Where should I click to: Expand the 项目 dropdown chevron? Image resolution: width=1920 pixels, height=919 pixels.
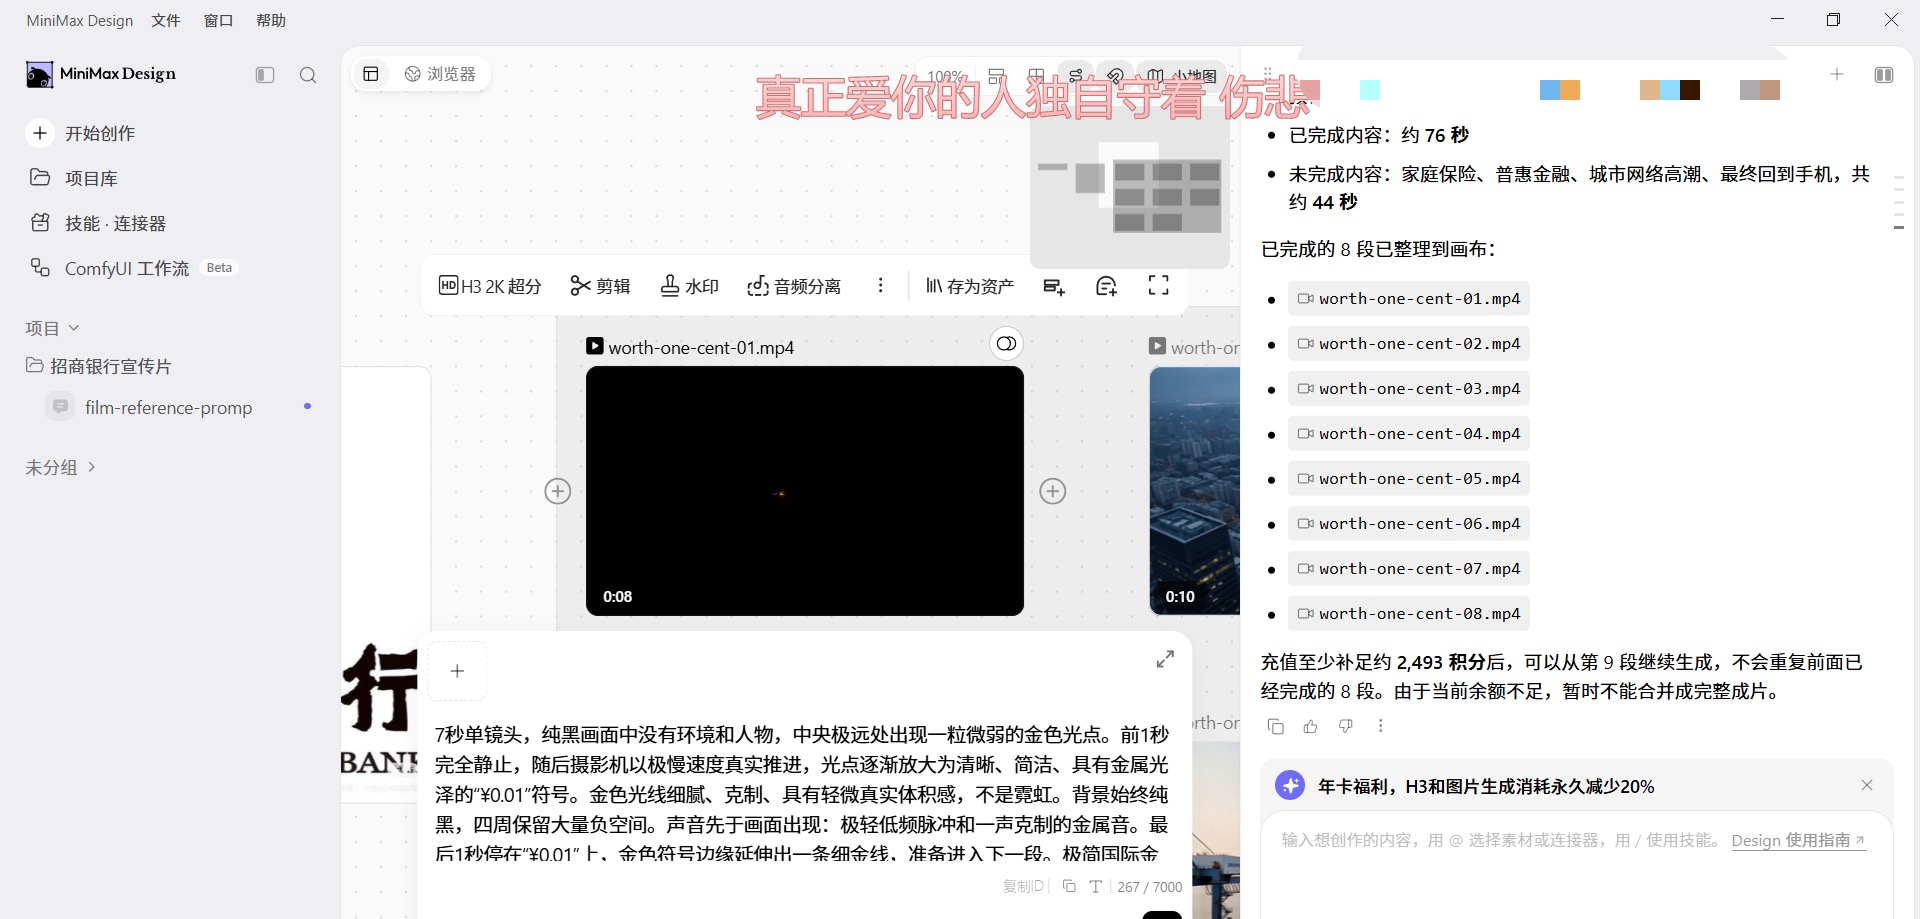(74, 328)
